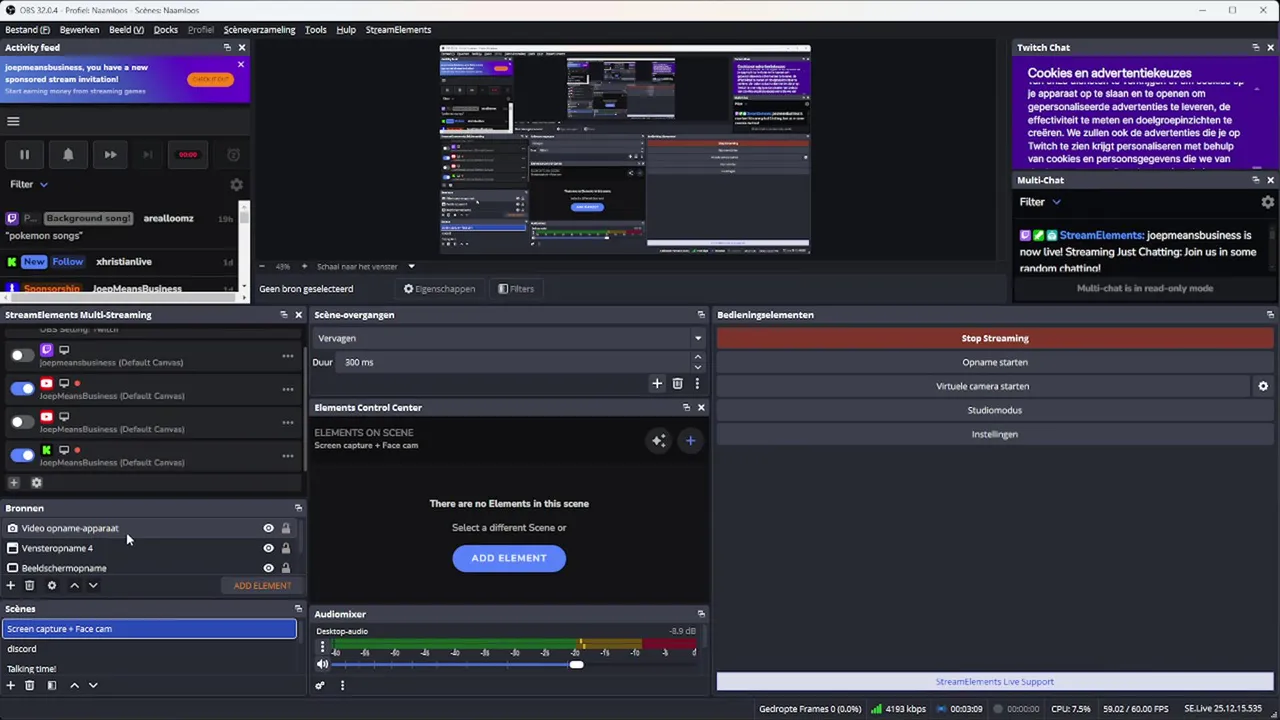Open Instellingen button
Image resolution: width=1280 pixels, height=720 pixels.
coord(995,434)
